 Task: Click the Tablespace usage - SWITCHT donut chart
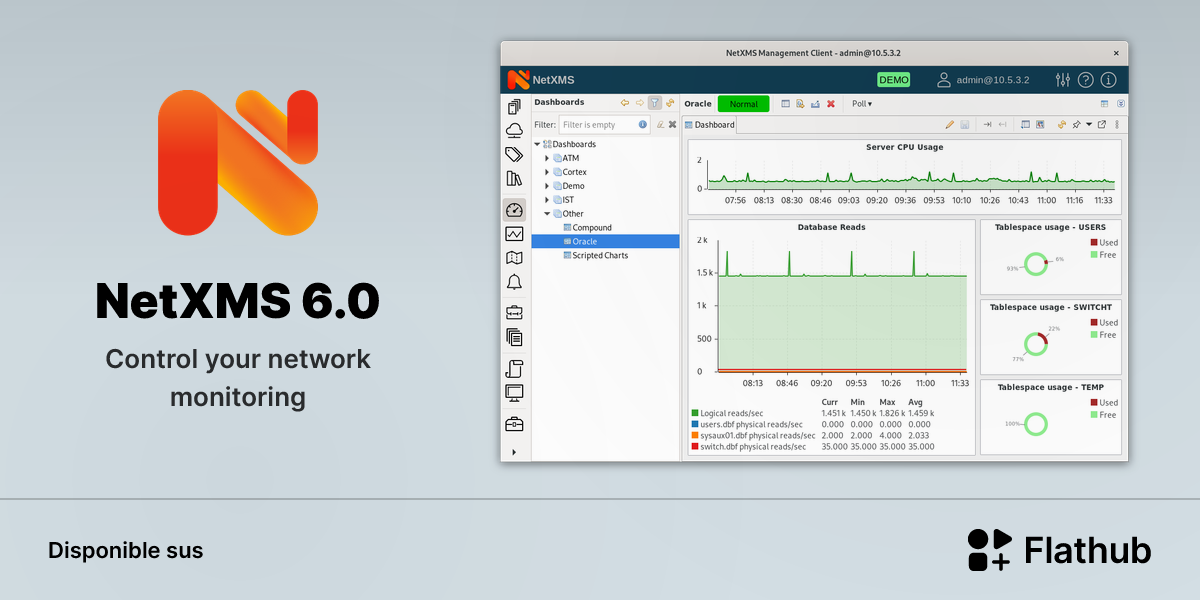(1036, 344)
